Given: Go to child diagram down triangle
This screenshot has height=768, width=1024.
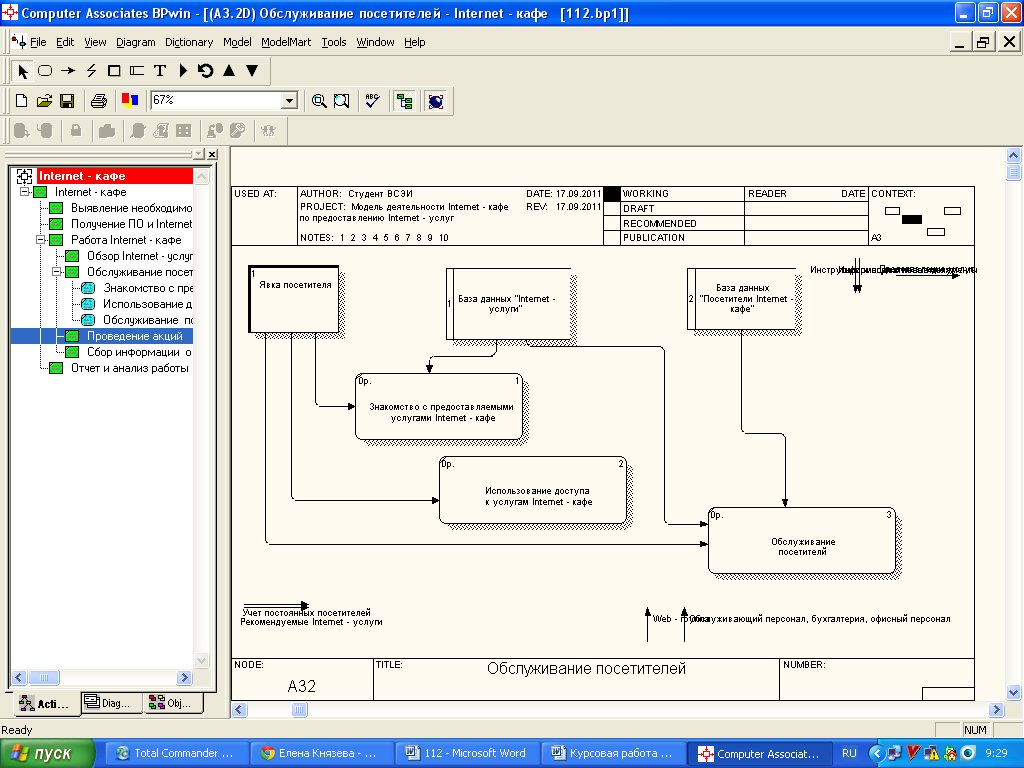Looking at the screenshot, I should [x=252, y=71].
